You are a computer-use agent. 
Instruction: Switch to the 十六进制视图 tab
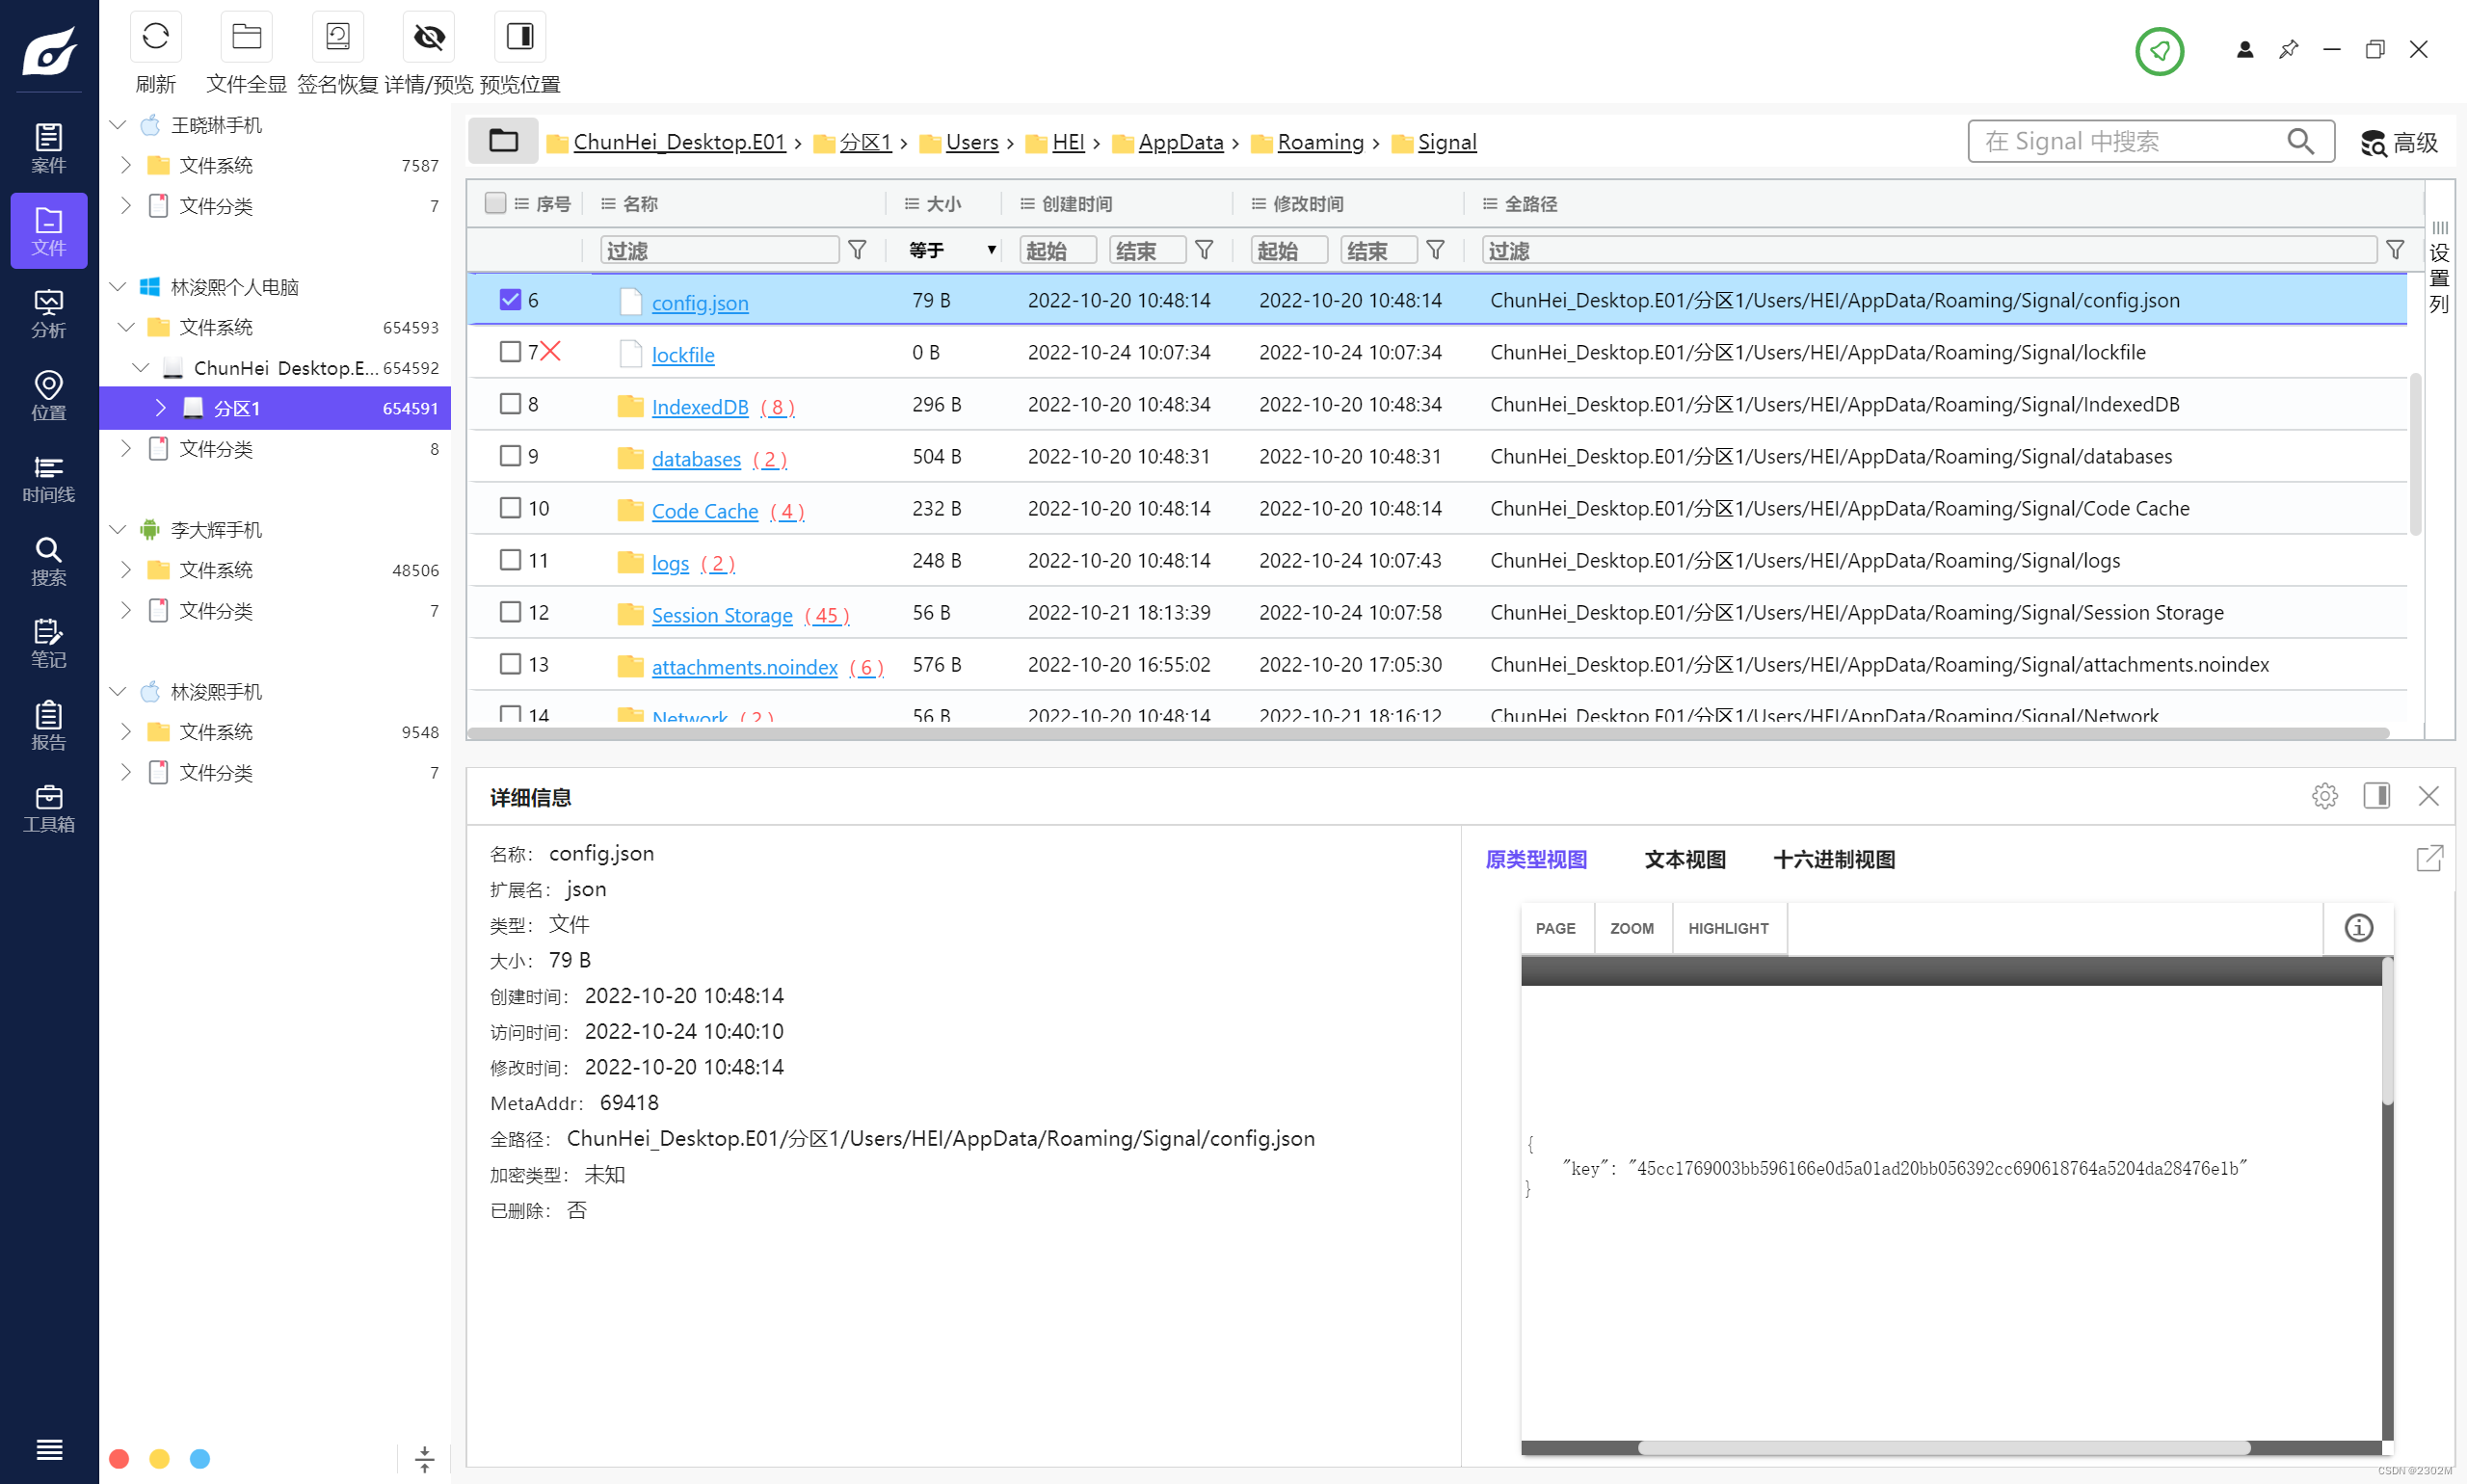pyautogui.click(x=1833, y=859)
